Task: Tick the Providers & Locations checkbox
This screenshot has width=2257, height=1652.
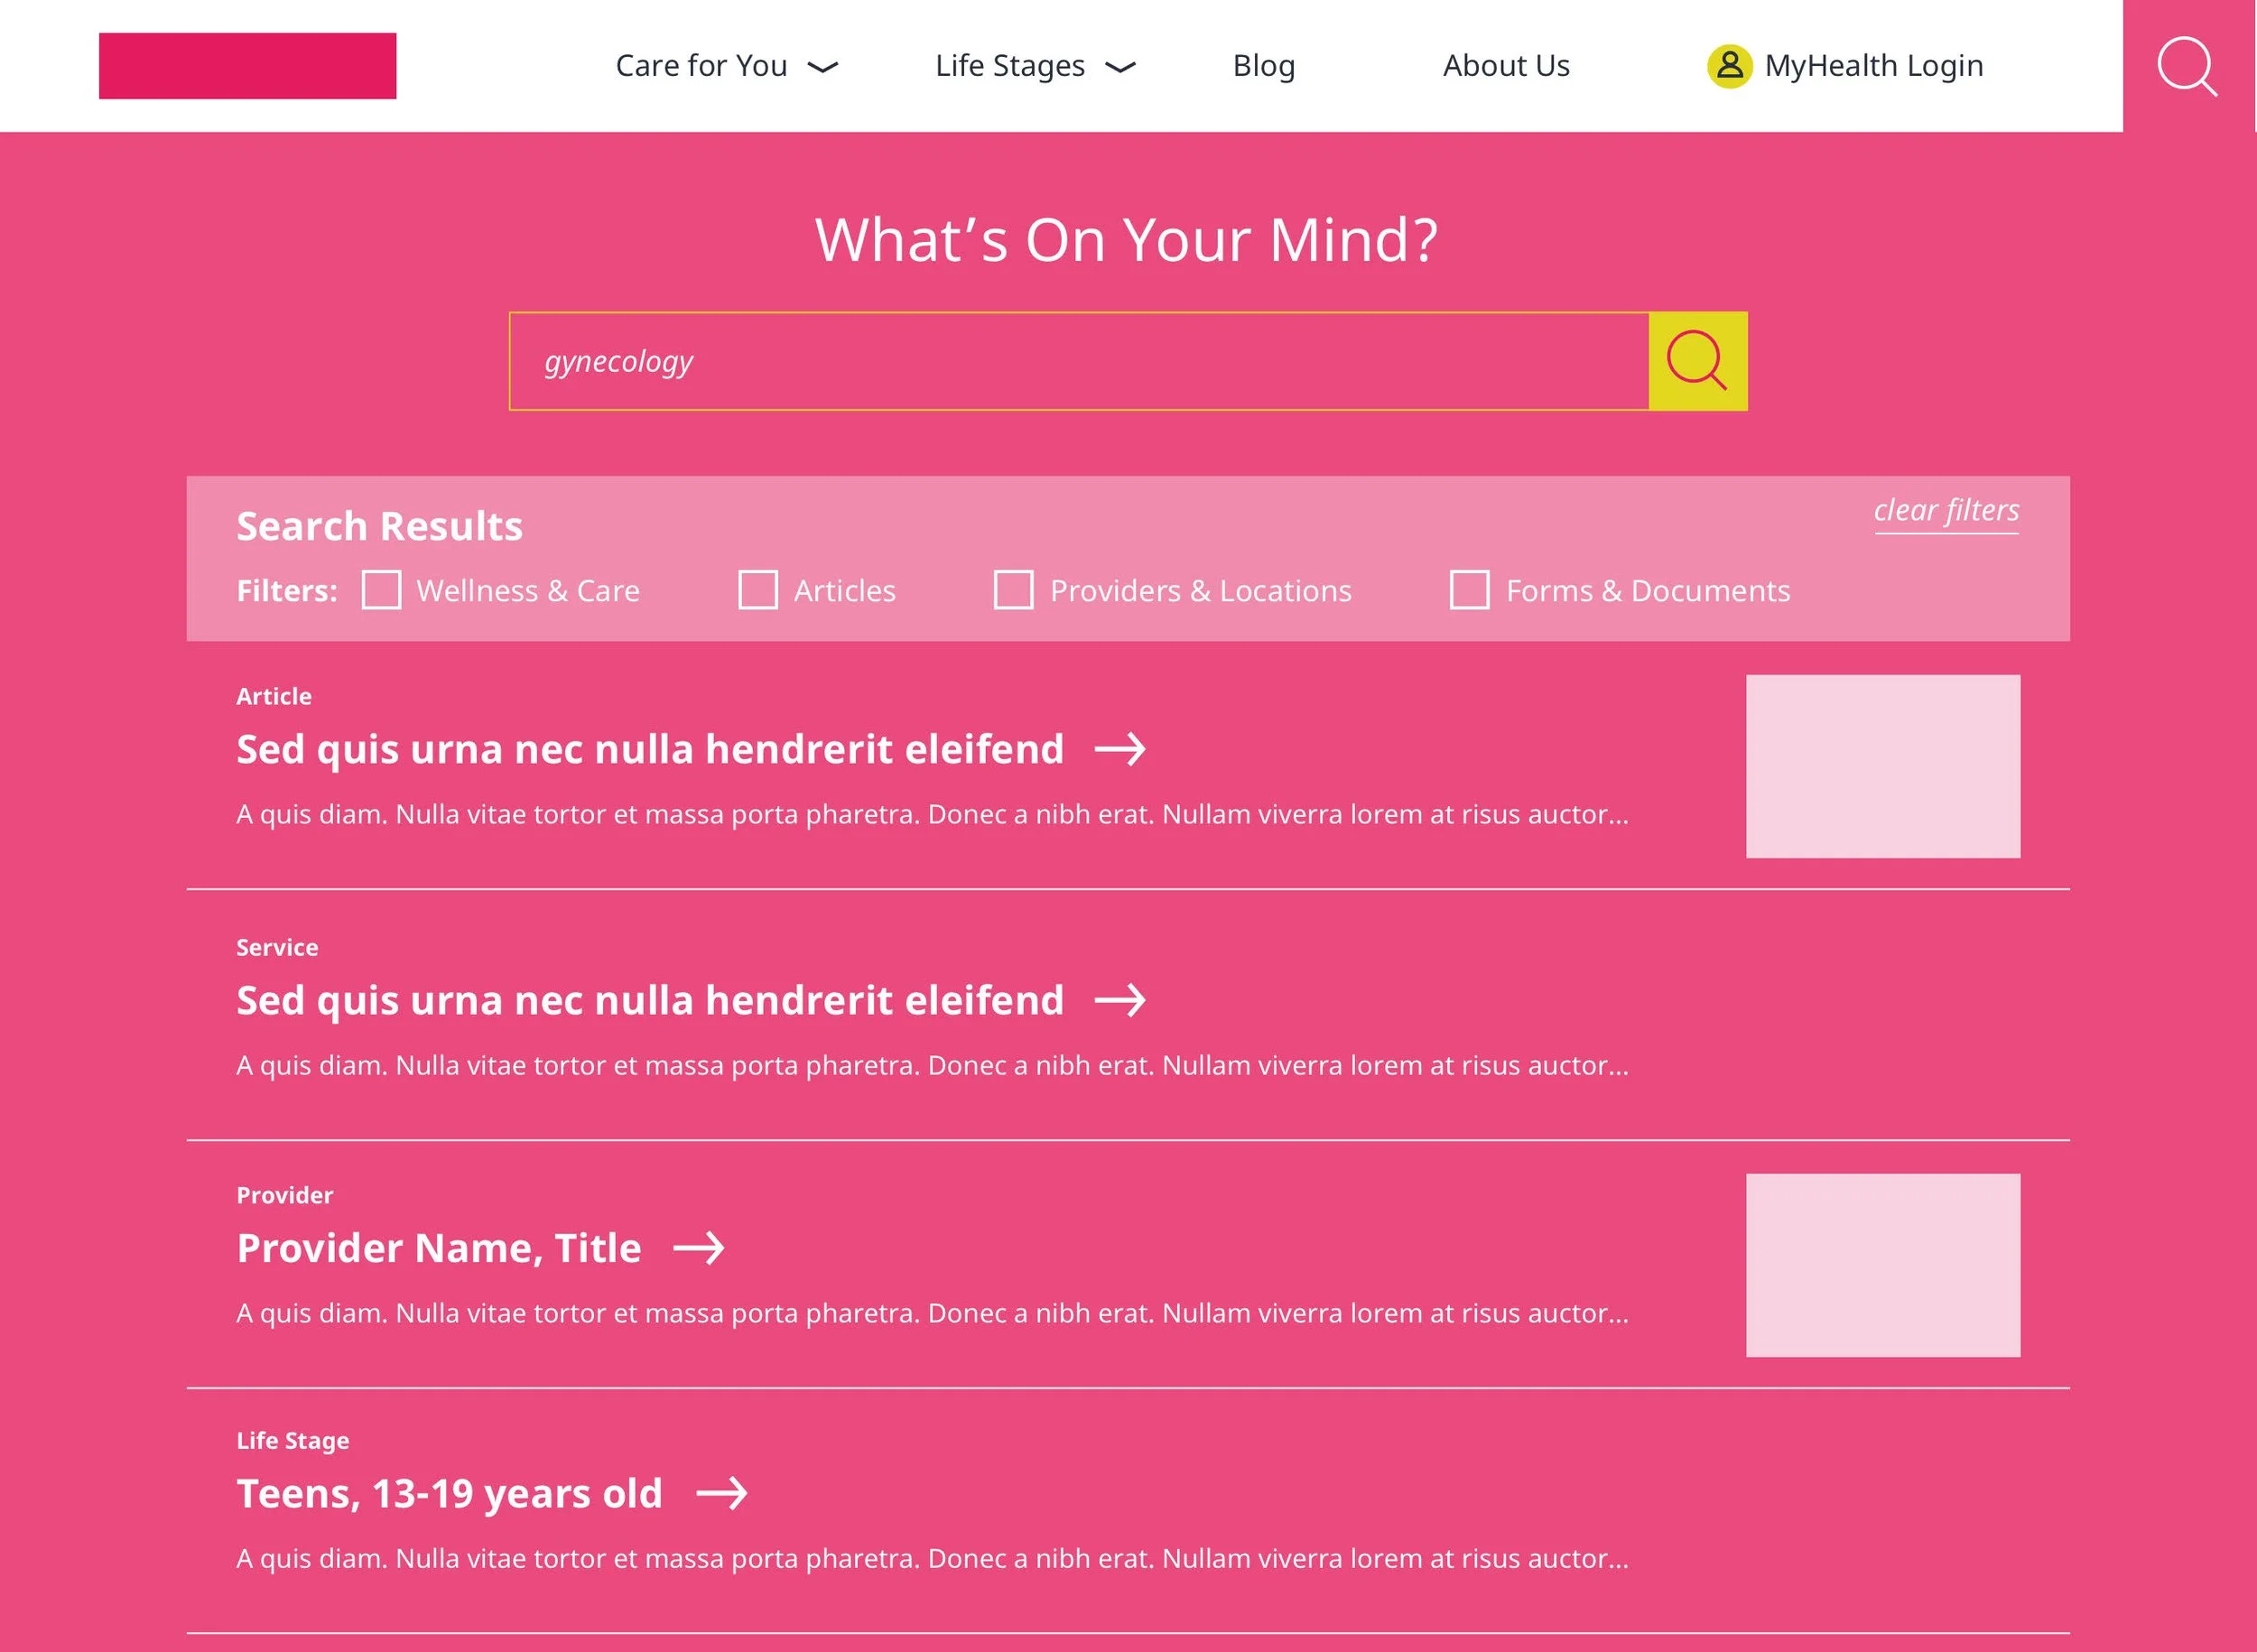Action: point(1013,590)
